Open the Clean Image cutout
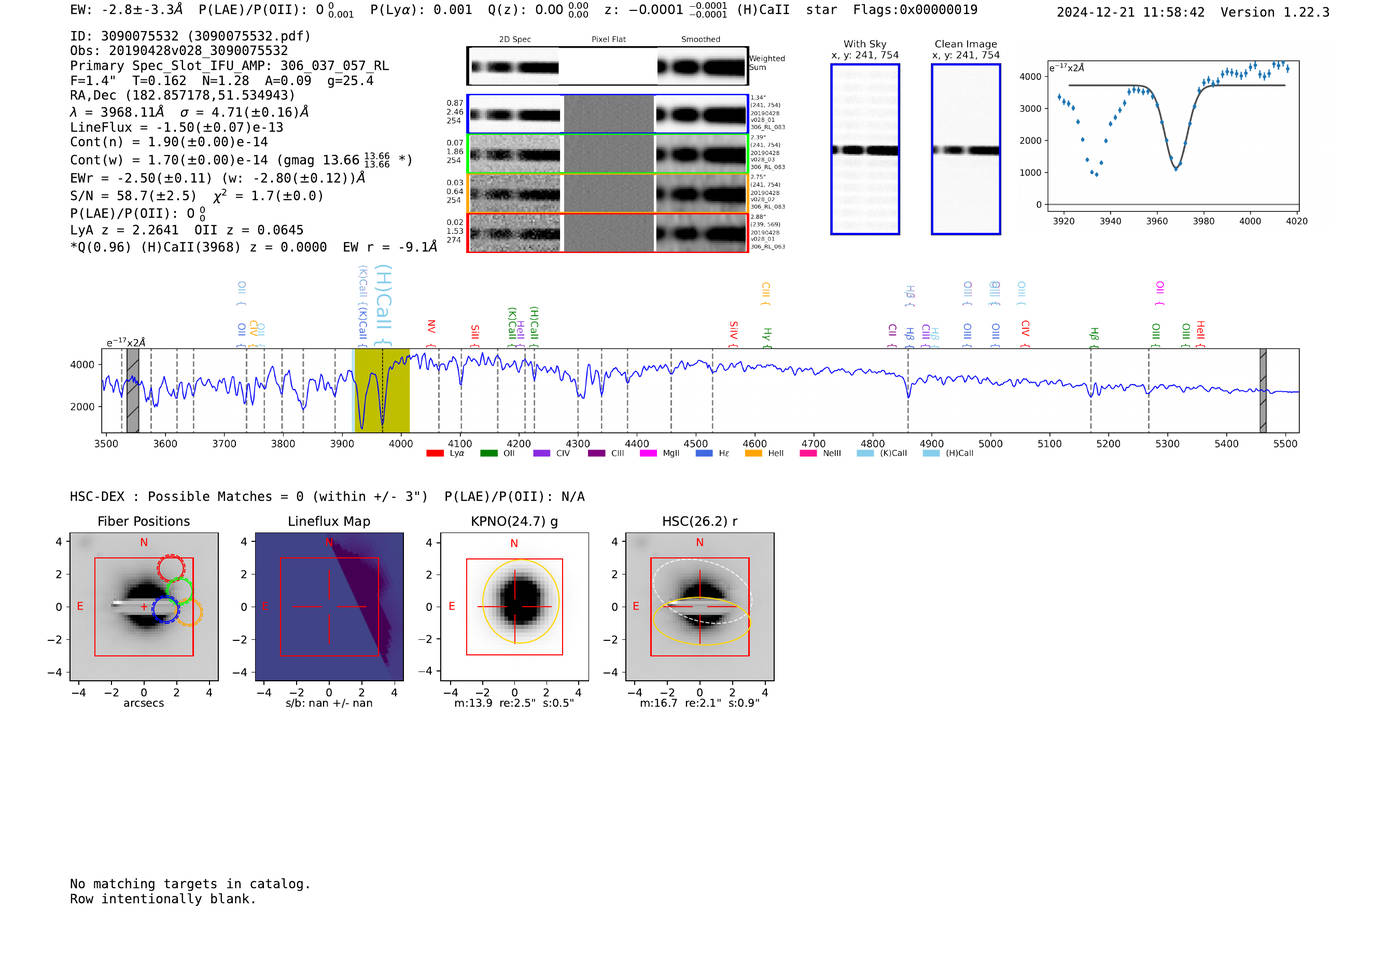The width and height of the screenshot is (1400, 953). tap(966, 149)
